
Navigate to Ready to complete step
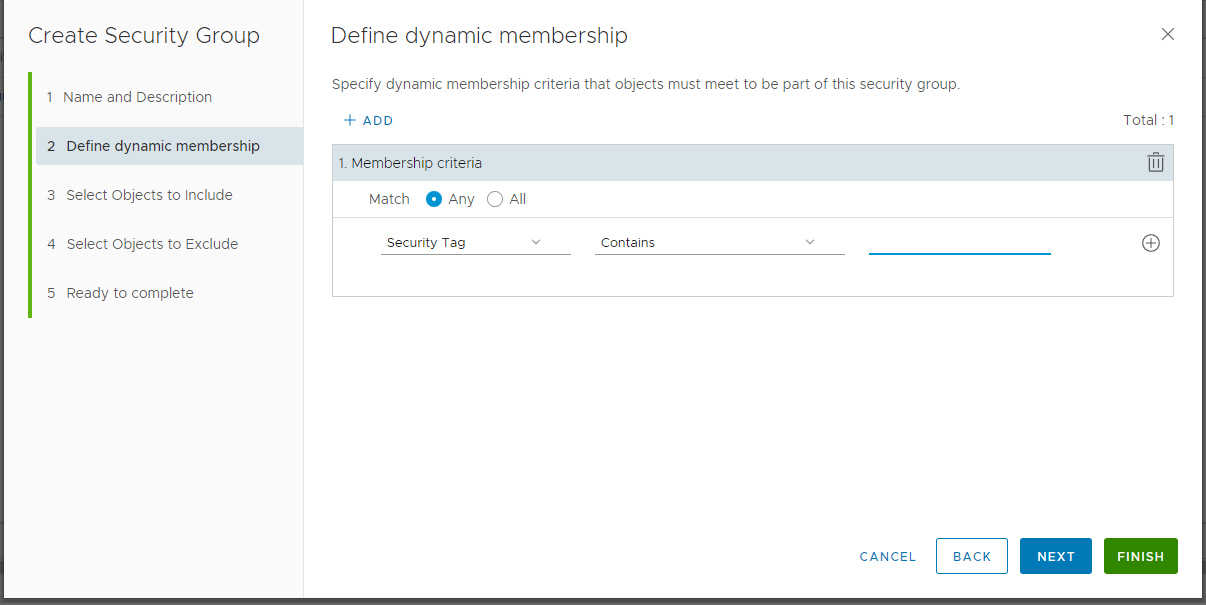[130, 293]
